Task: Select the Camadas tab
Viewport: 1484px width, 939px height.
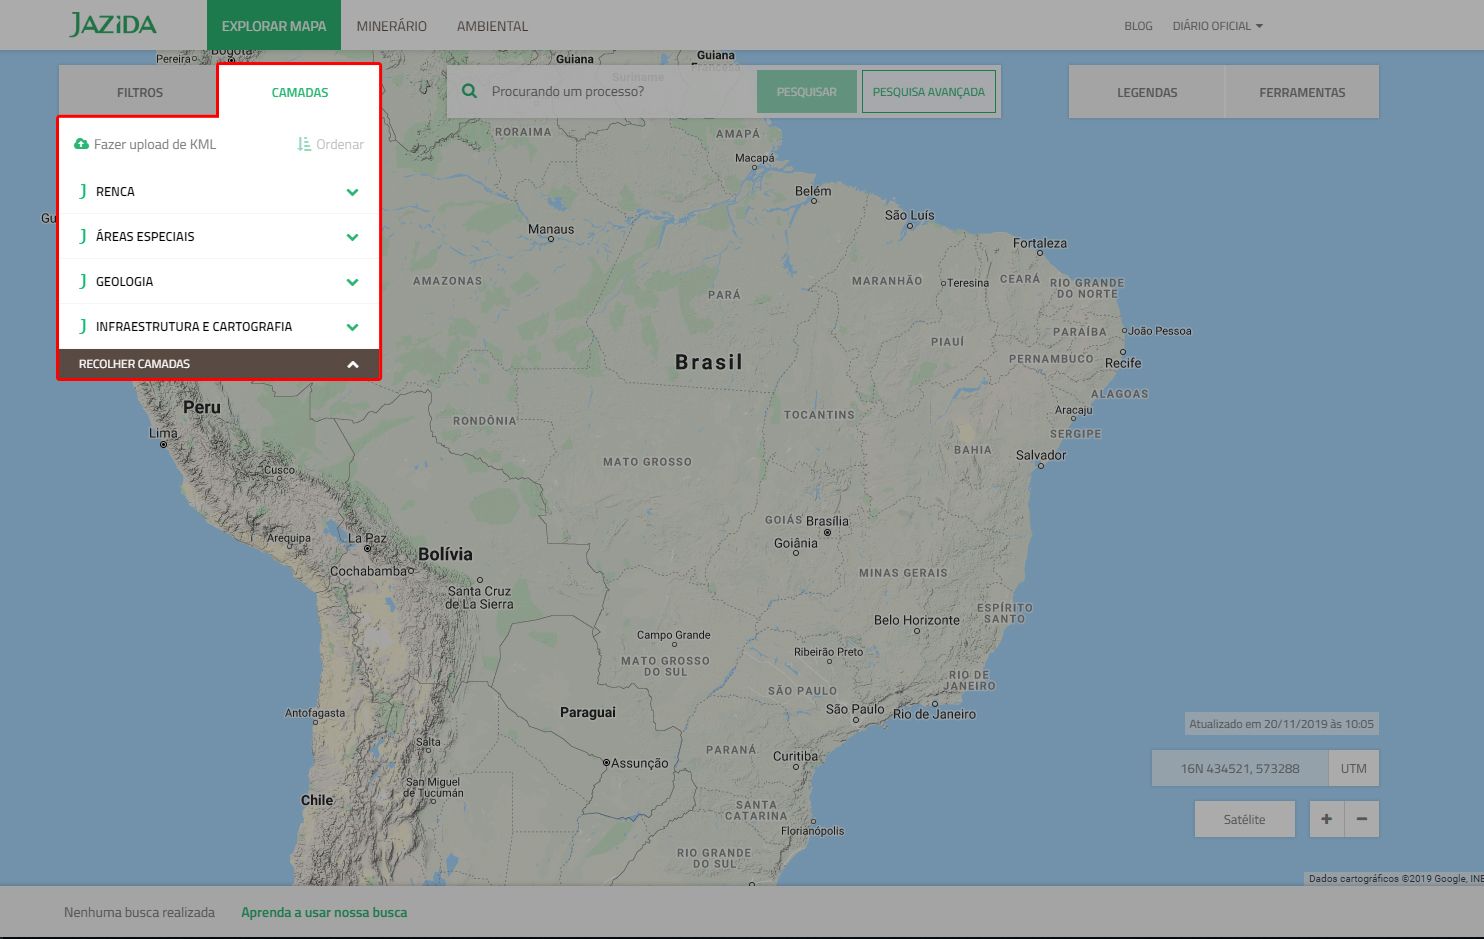Action: coord(299,92)
